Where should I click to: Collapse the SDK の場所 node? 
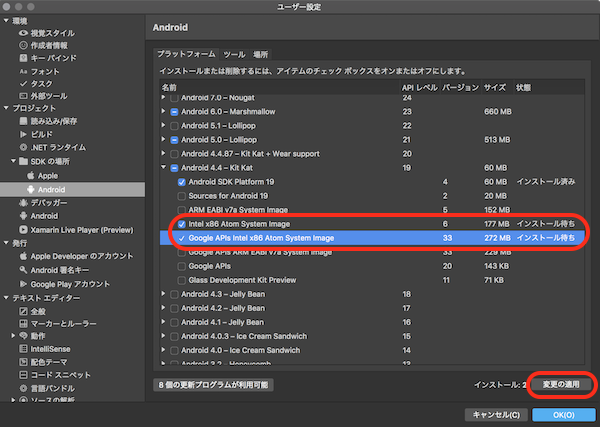pos(13,161)
